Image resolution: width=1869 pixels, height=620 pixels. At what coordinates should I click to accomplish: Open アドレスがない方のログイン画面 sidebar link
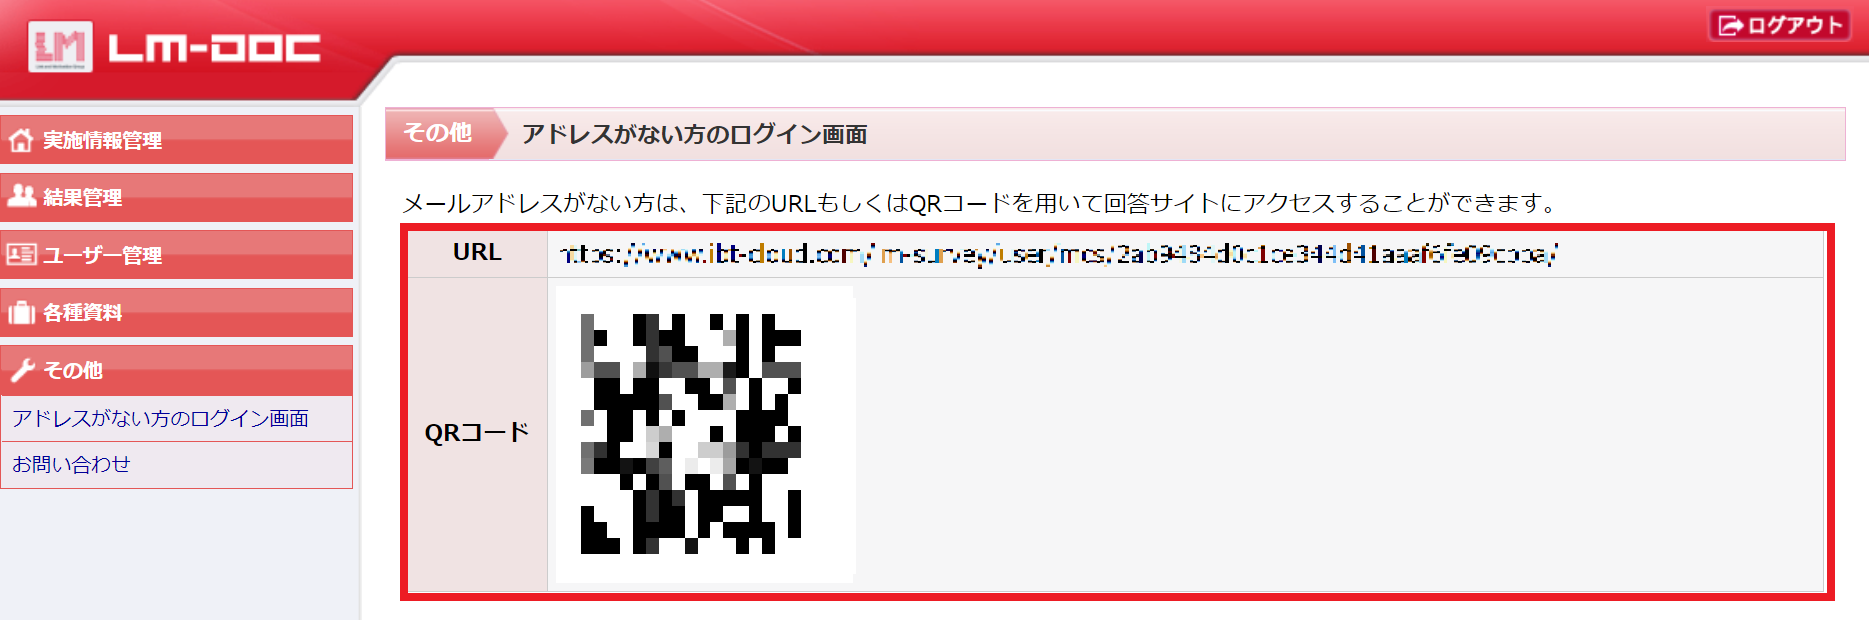pos(160,418)
